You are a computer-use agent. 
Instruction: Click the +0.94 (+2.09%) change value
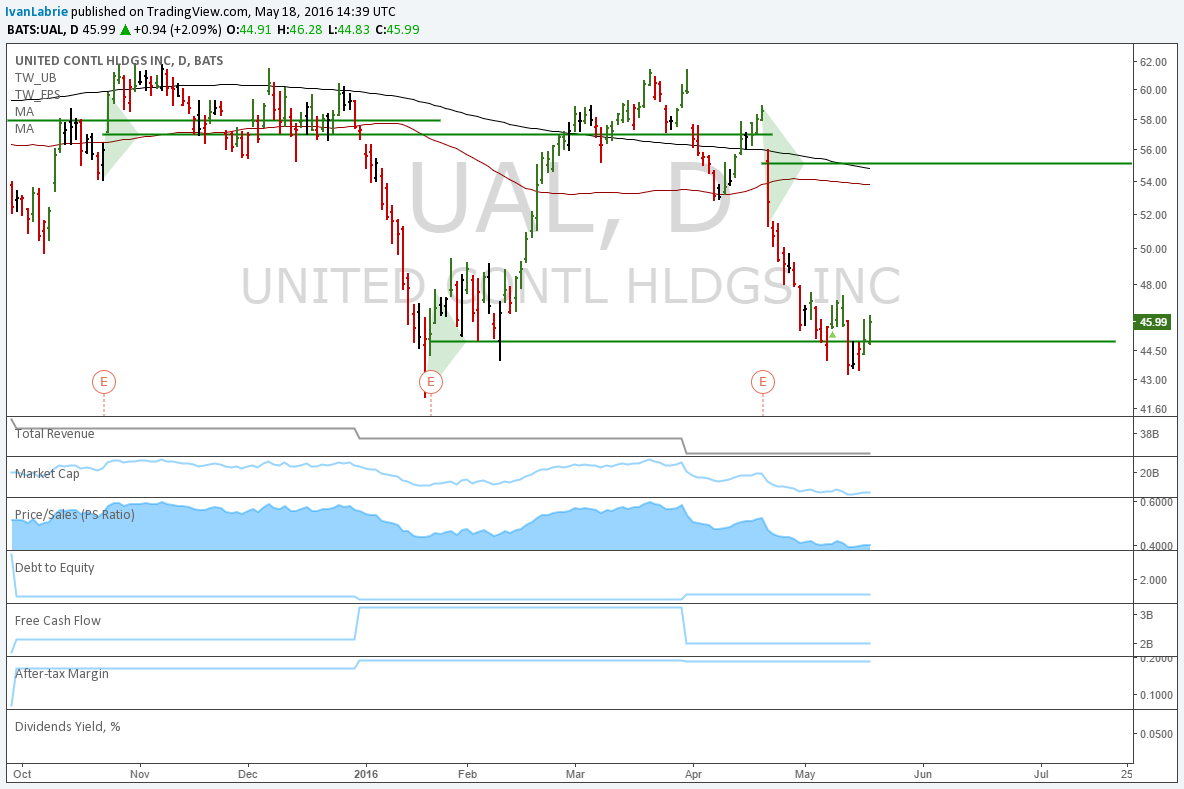click(x=177, y=29)
